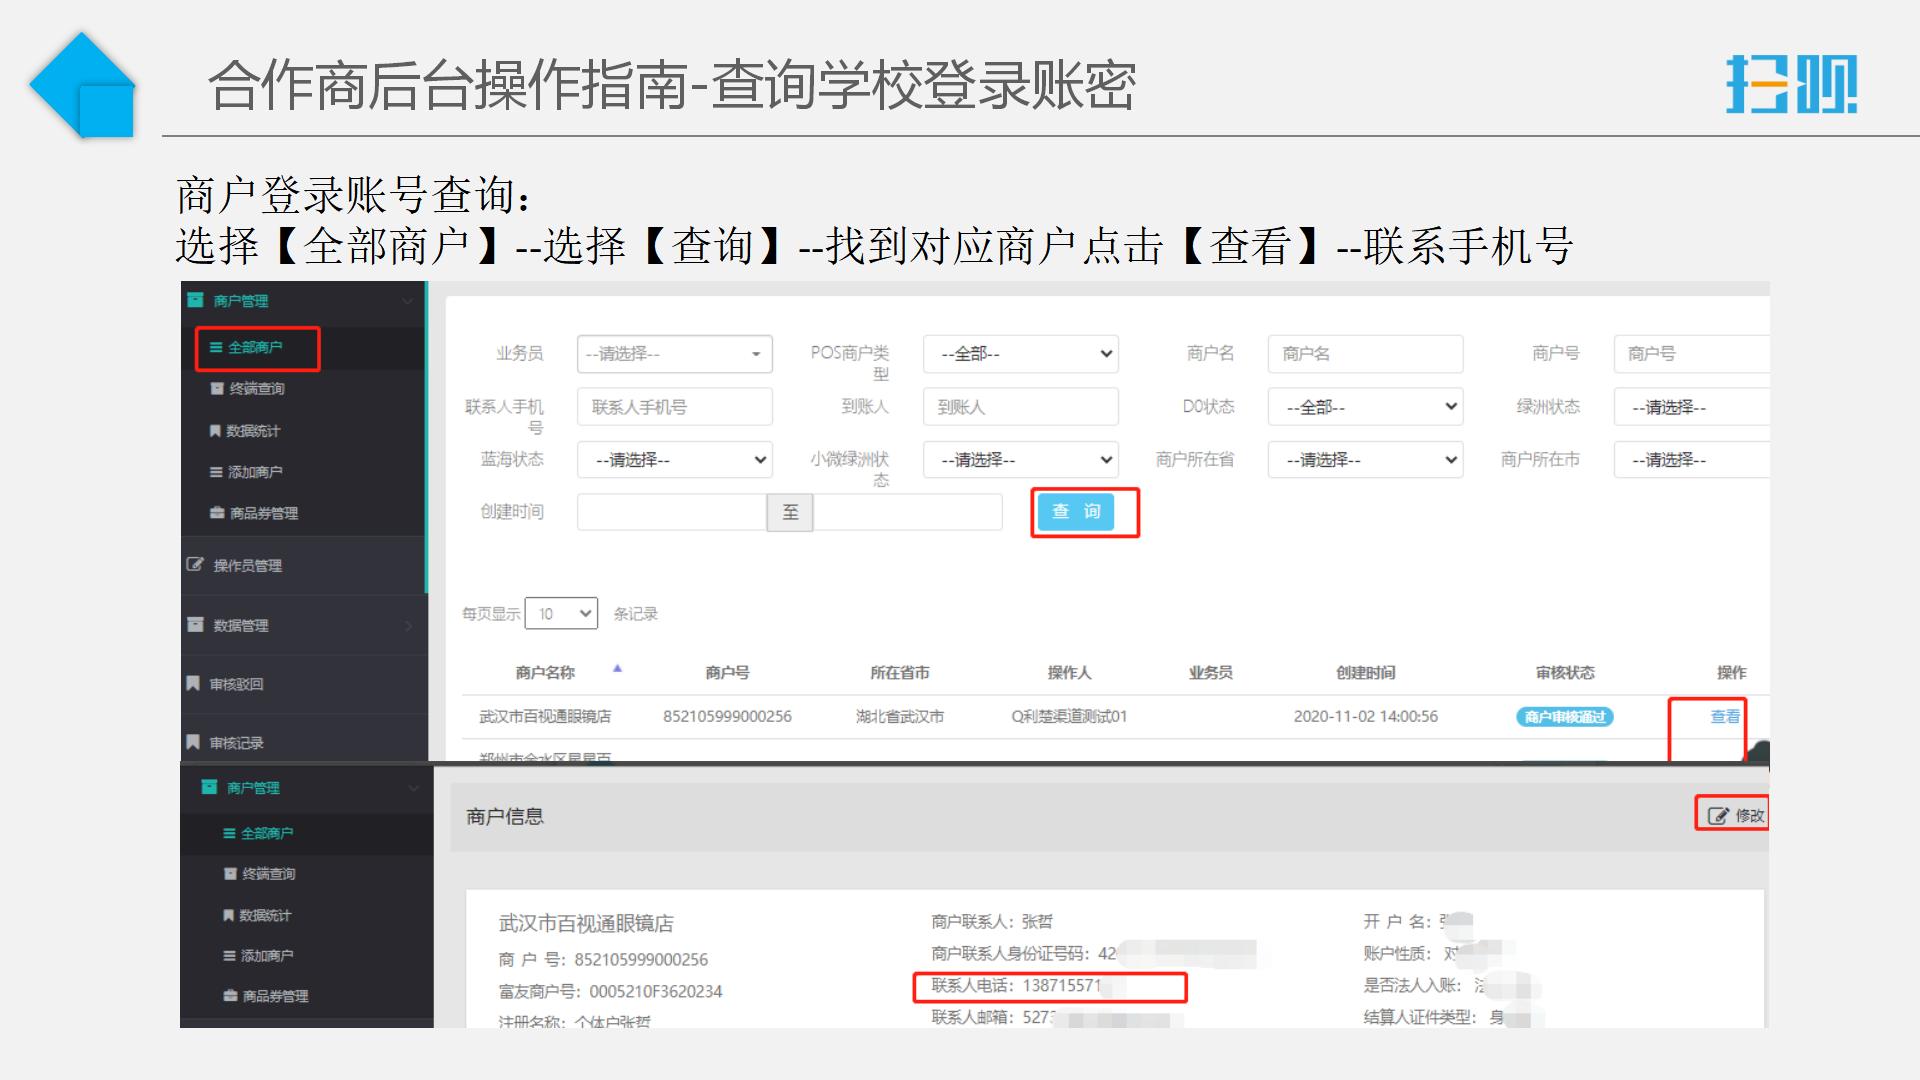Click the 商户信息 panel title
This screenshot has width=1920, height=1080.
click(505, 817)
